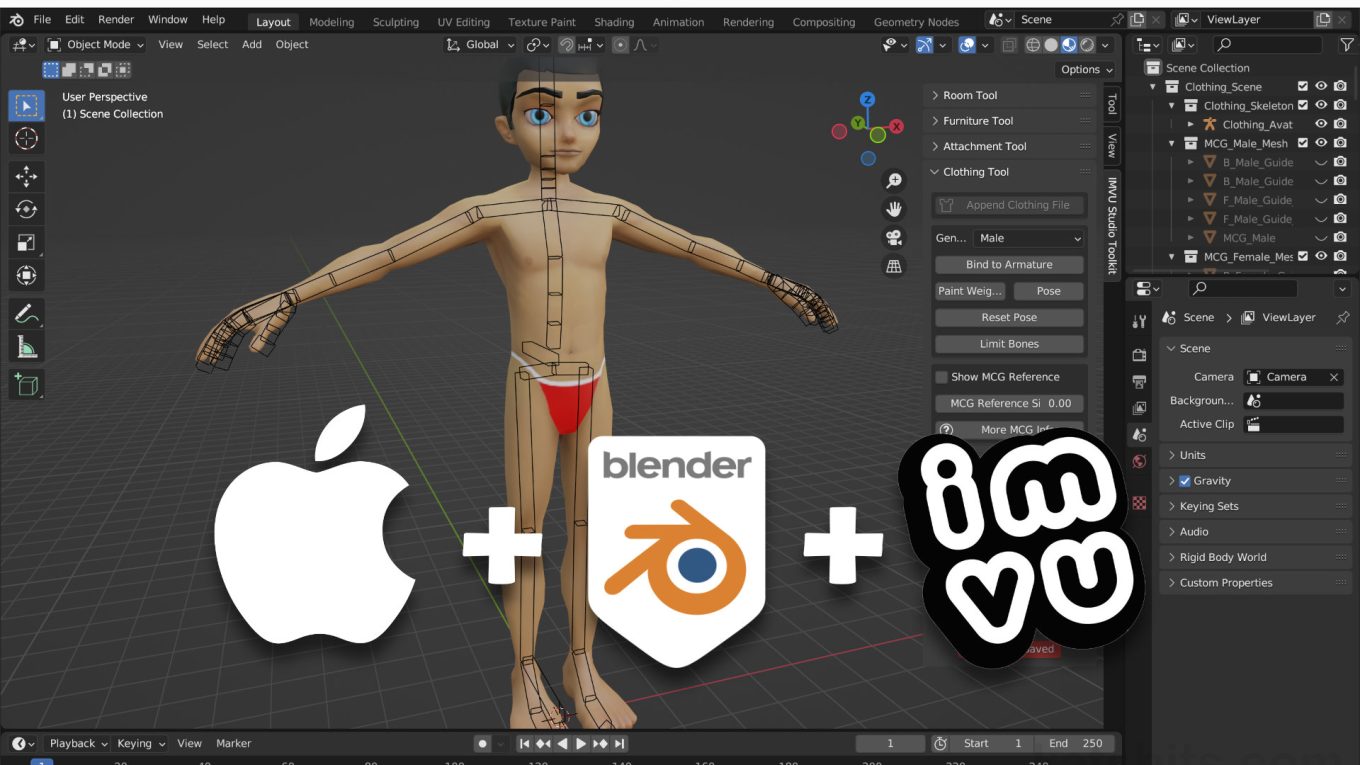Toggle X-ray mode in viewport header
1360x765 pixels.
click(1009, 45)
